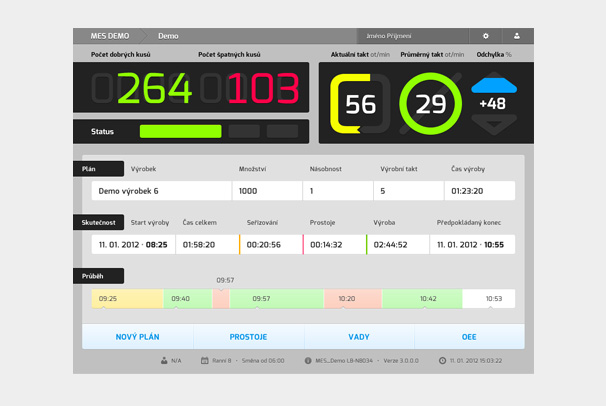Click the version info icon

(x=307, y=360)
